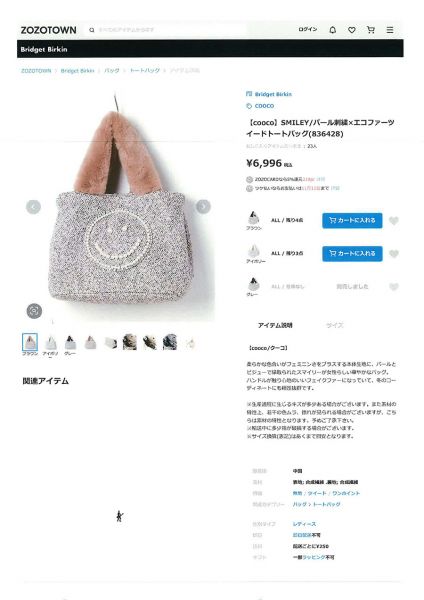Open the トートバッグ breadcrumb link
This screenshot has height=600, width=424.
coord(145,70)
